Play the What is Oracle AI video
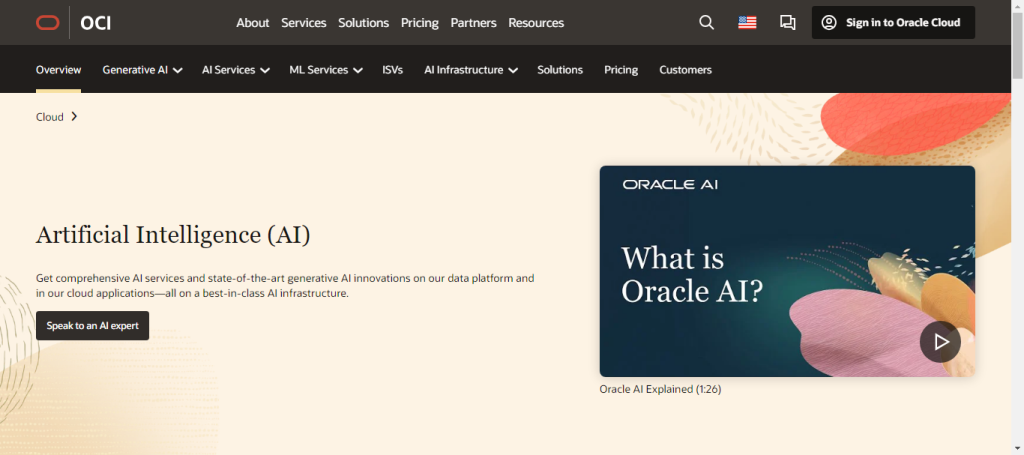 940,341
